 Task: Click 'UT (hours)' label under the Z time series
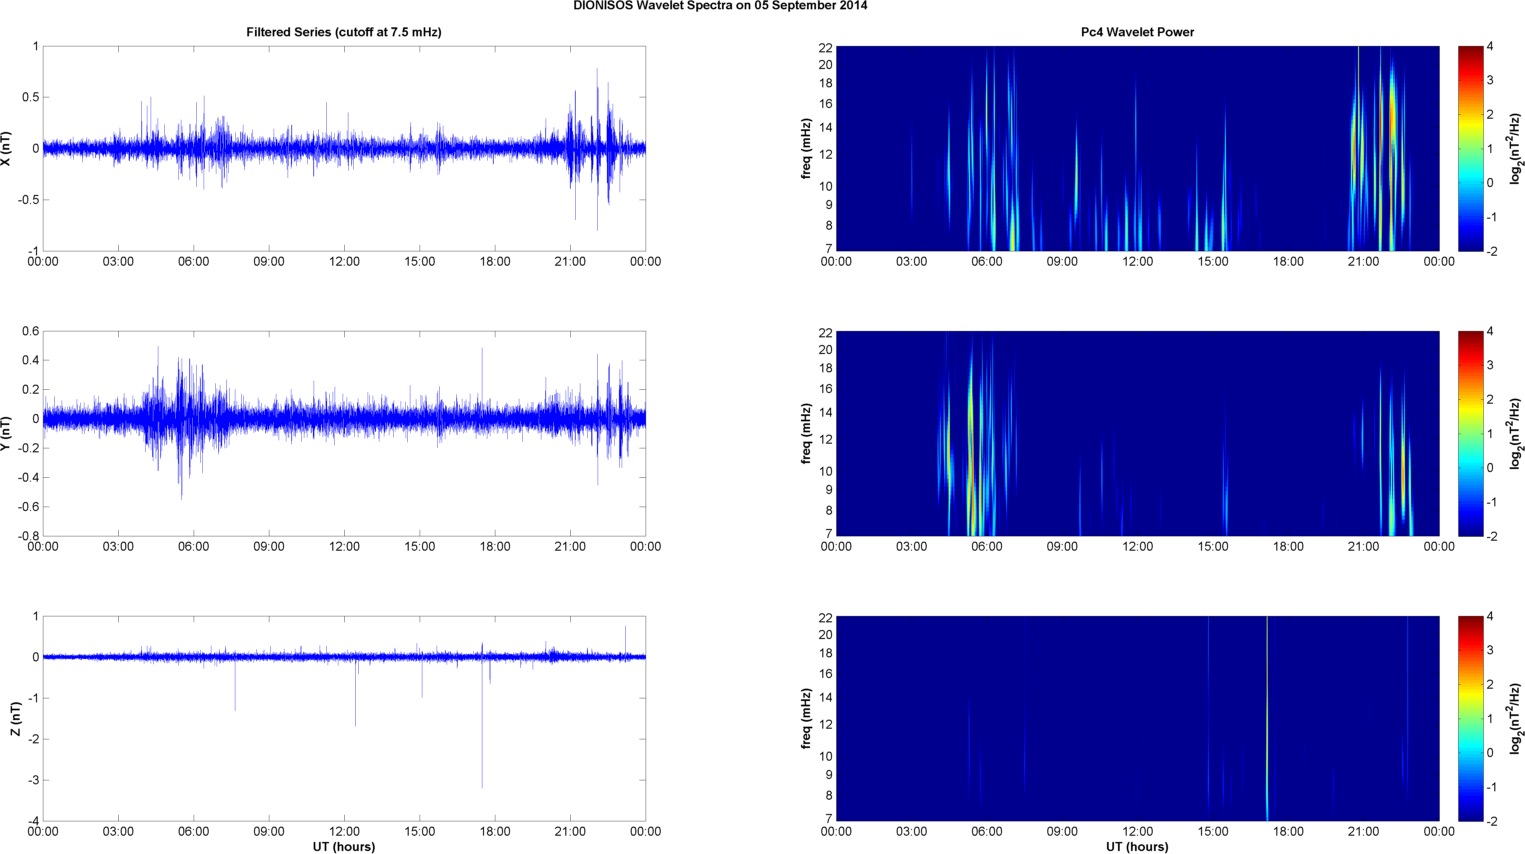pos(344,846)
